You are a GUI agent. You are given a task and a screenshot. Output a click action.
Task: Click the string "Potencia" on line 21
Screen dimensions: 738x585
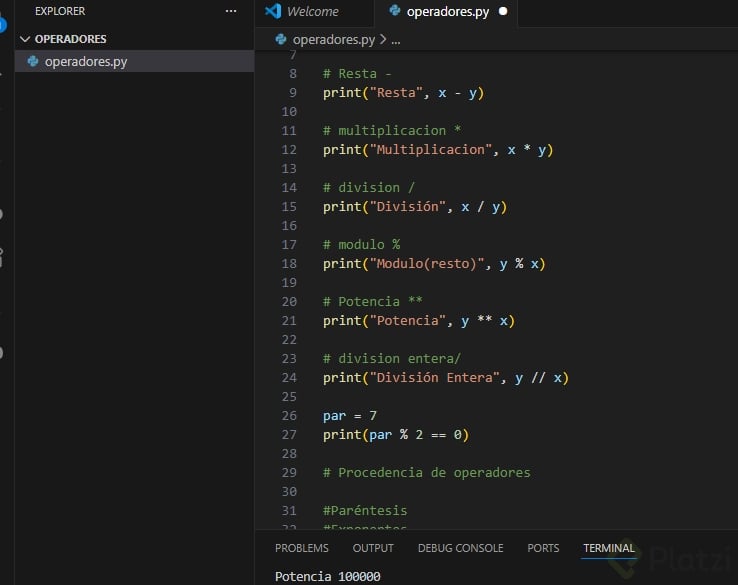pyautogui.click(x=408, y=321)
